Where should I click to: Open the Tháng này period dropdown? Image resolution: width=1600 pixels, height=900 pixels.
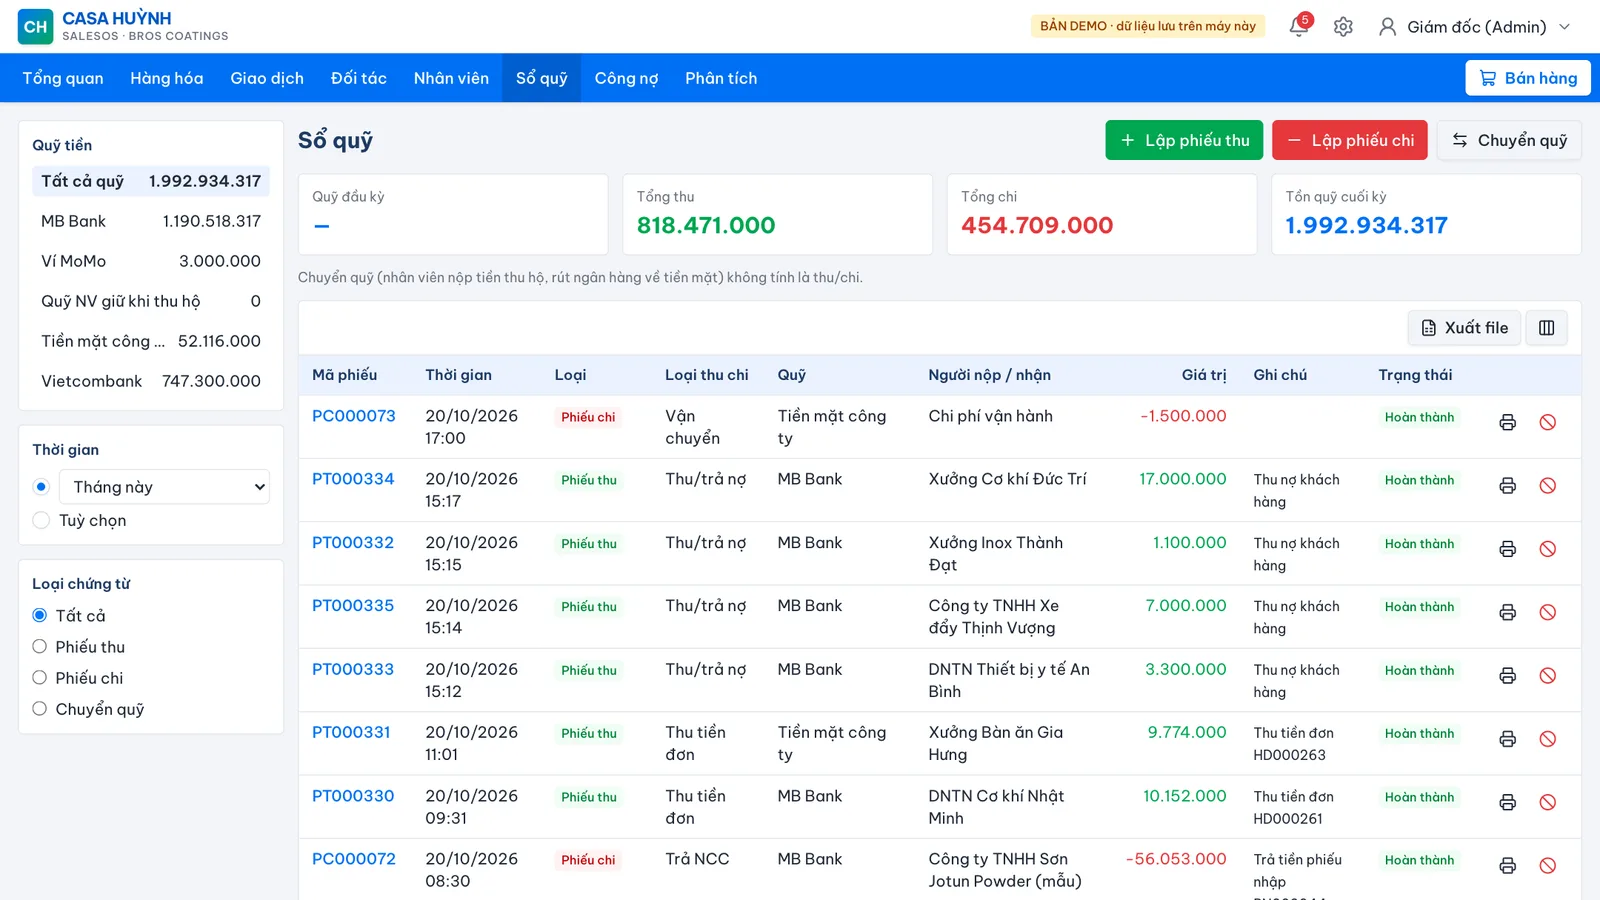pos(164,487)
